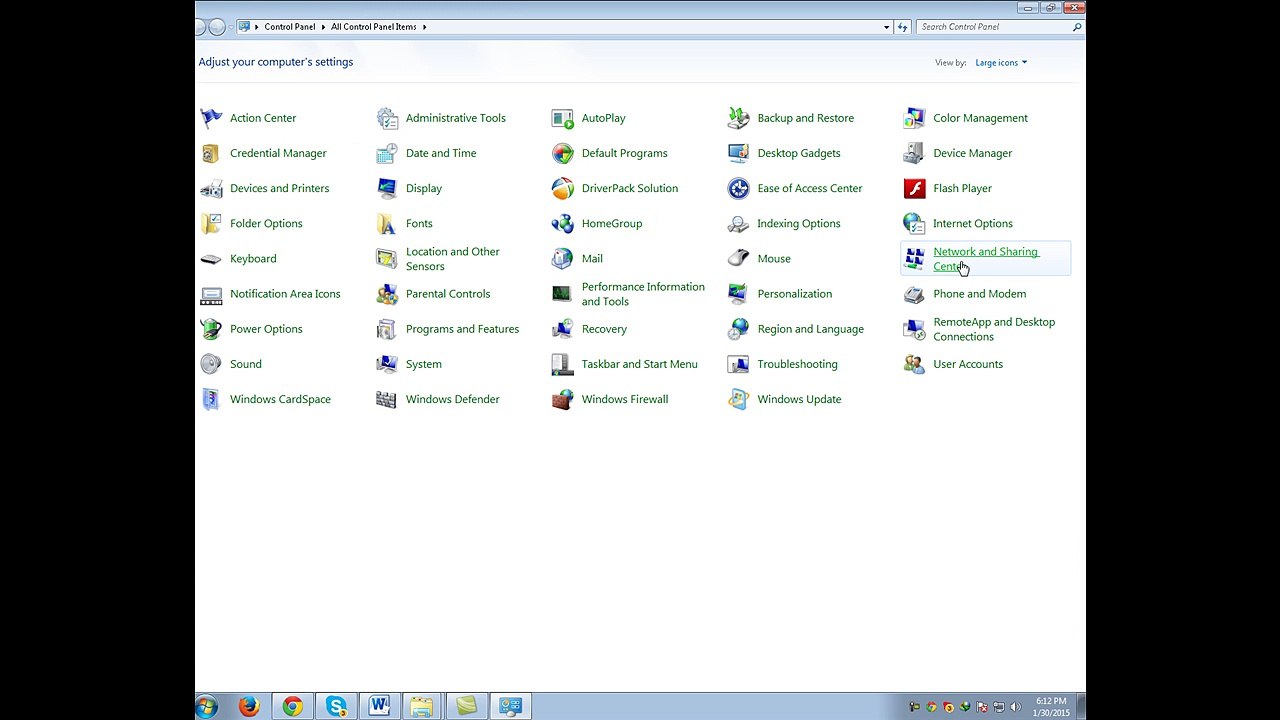Screen dimensions: 1280x720
Task: Open the Indexing Options icon
Action: (739, 223)
